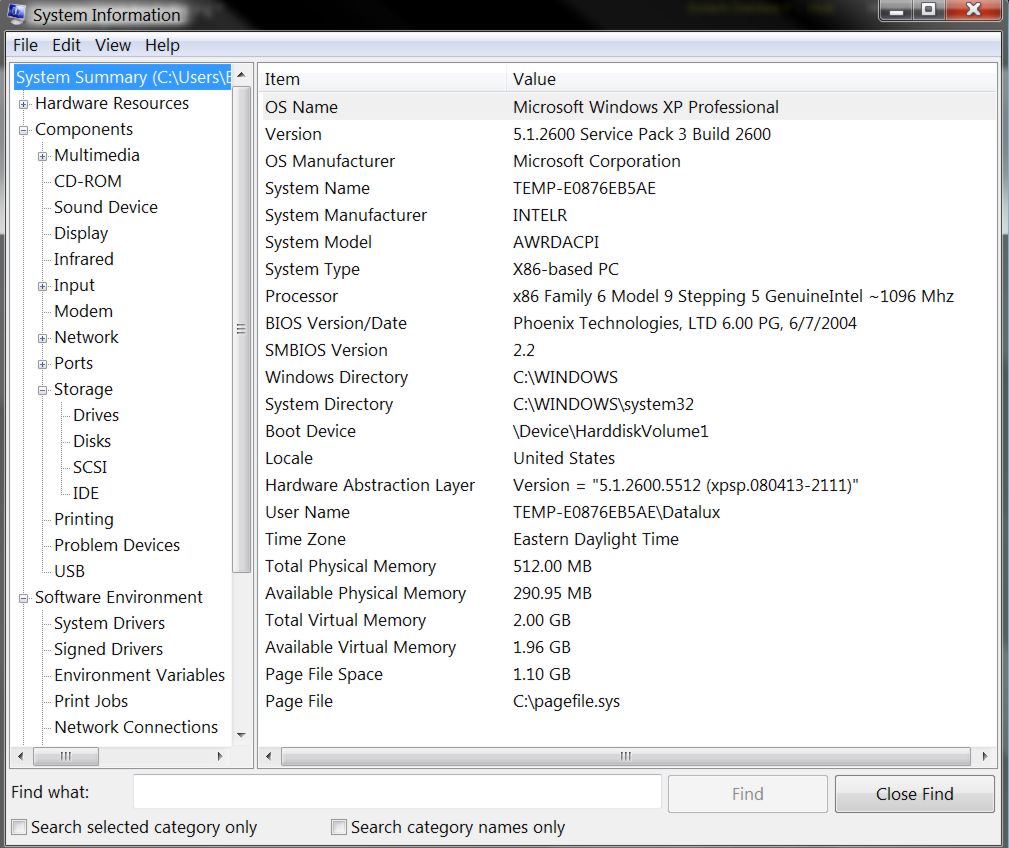Click the tree pane horizontal scroll-right arrow
Viewport: 1009px width, 848px height.
220,757
